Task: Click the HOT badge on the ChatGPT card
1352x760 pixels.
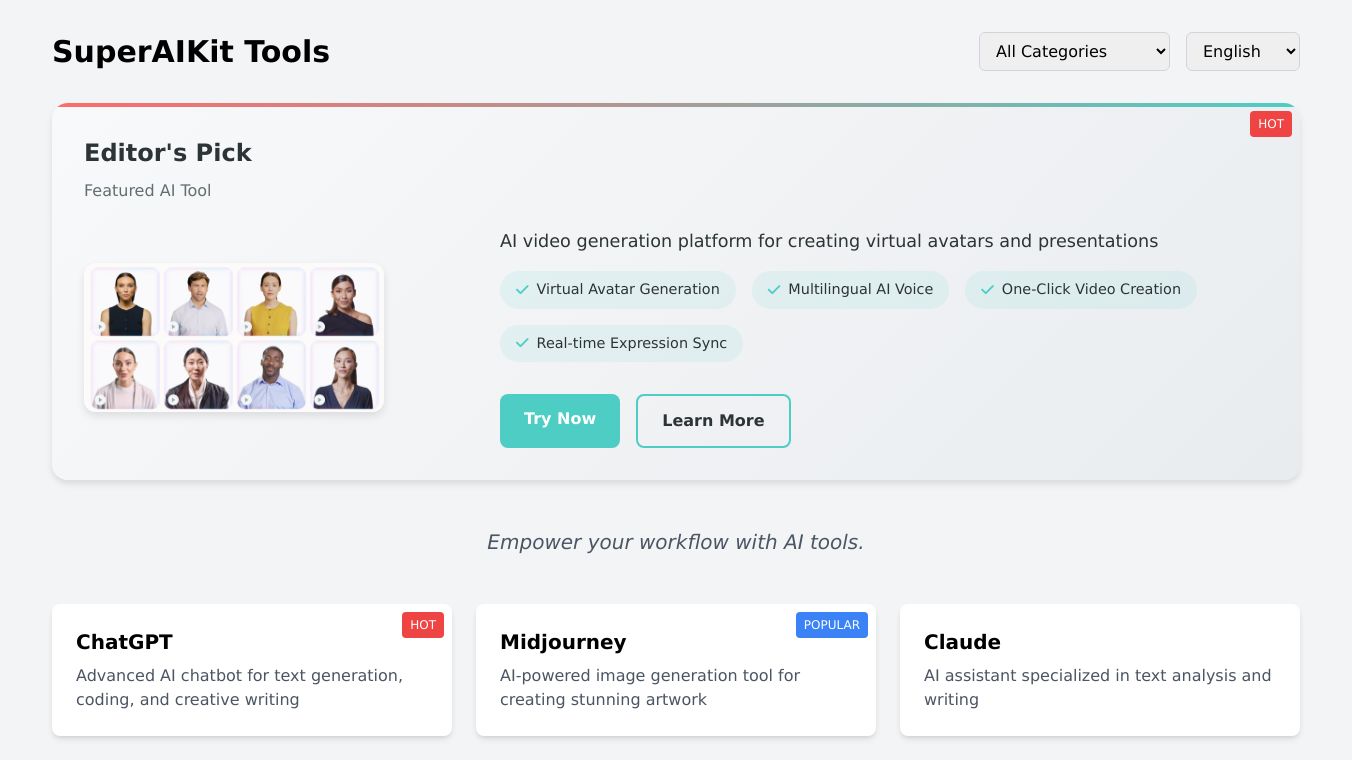Action: pos(423,625)
